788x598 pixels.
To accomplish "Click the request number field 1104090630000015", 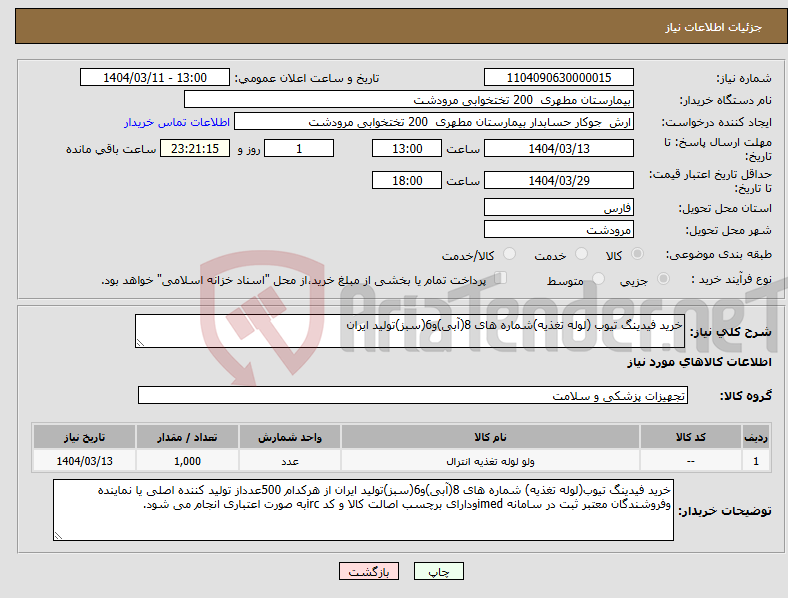I will pos(559,77).
